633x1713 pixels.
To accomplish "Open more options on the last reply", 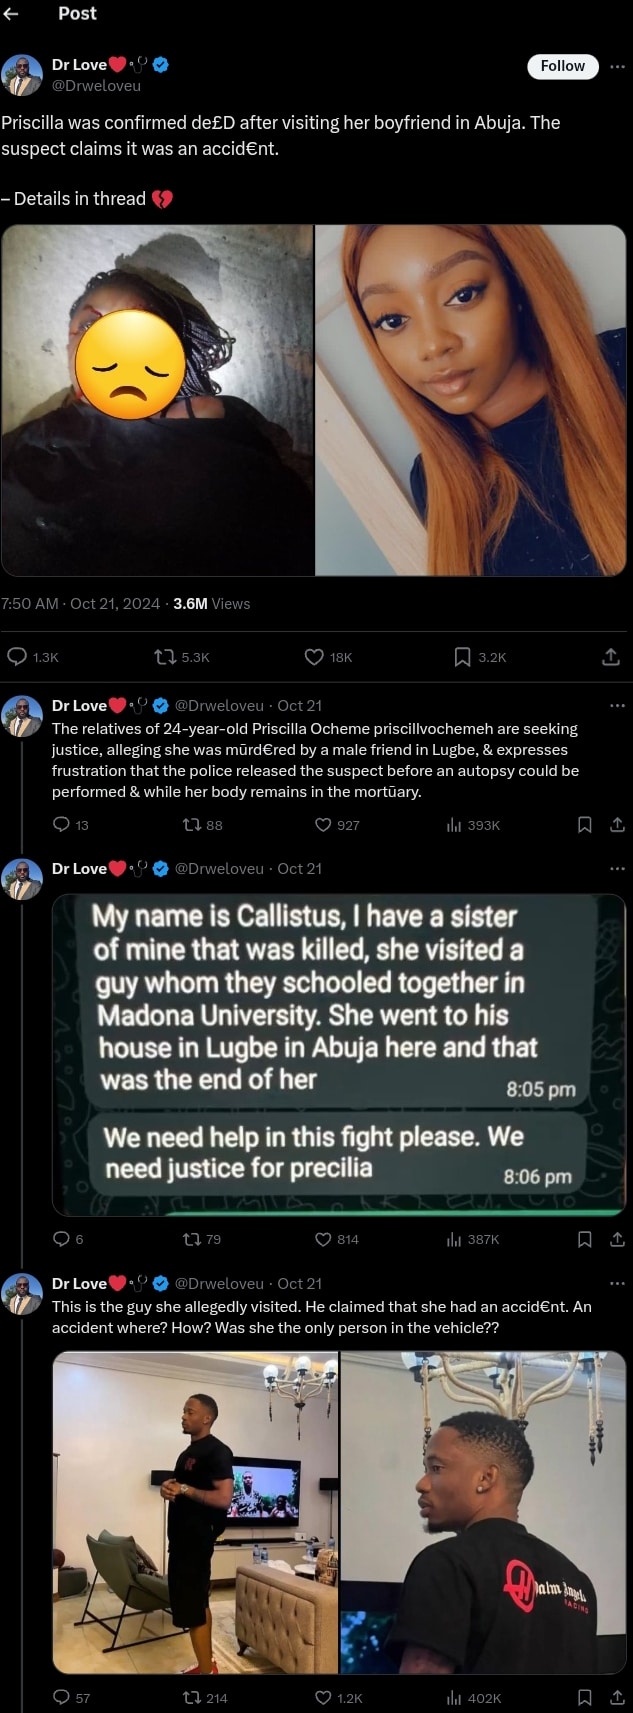I will 617,1283.
